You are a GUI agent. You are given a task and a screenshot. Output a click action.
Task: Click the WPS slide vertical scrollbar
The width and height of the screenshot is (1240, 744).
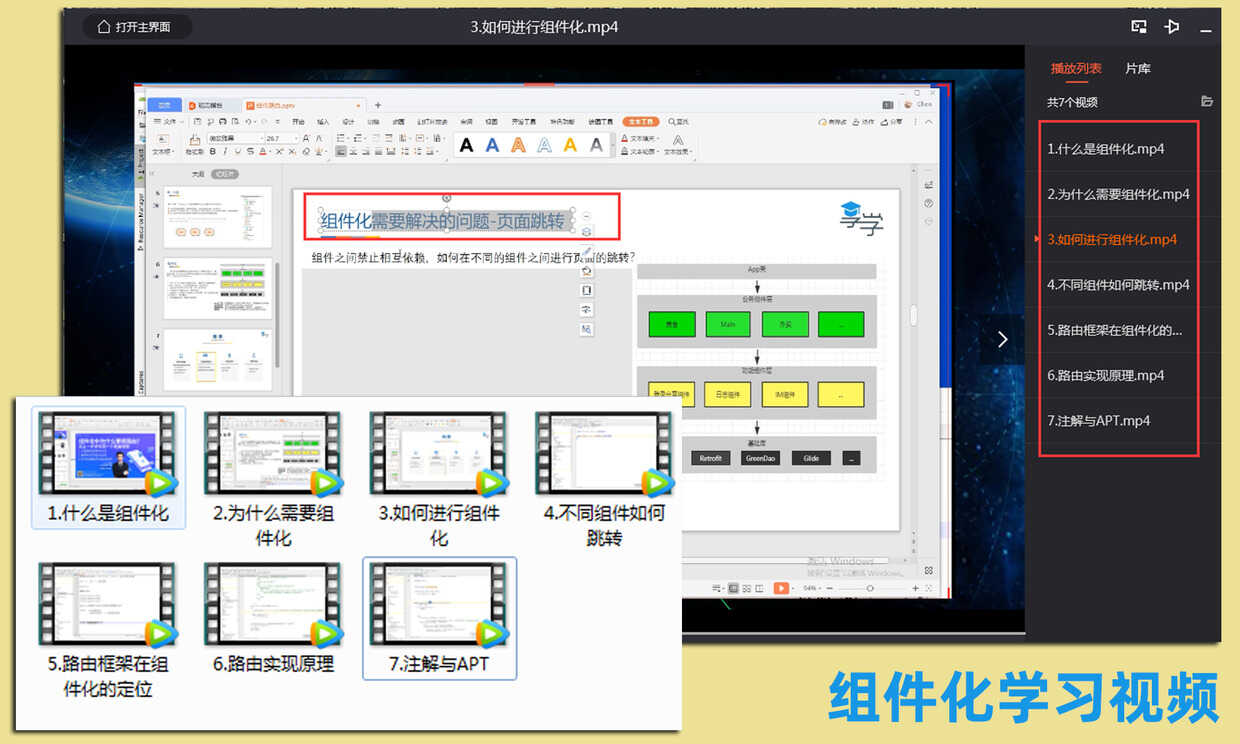[x=912, y=315]
